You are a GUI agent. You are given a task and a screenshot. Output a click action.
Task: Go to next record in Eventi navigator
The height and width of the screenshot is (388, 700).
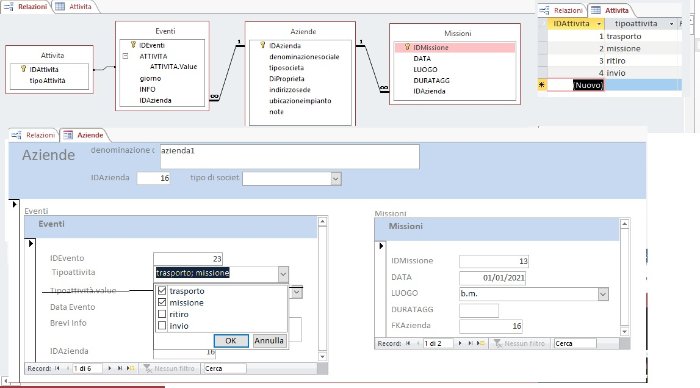[110, 368]
